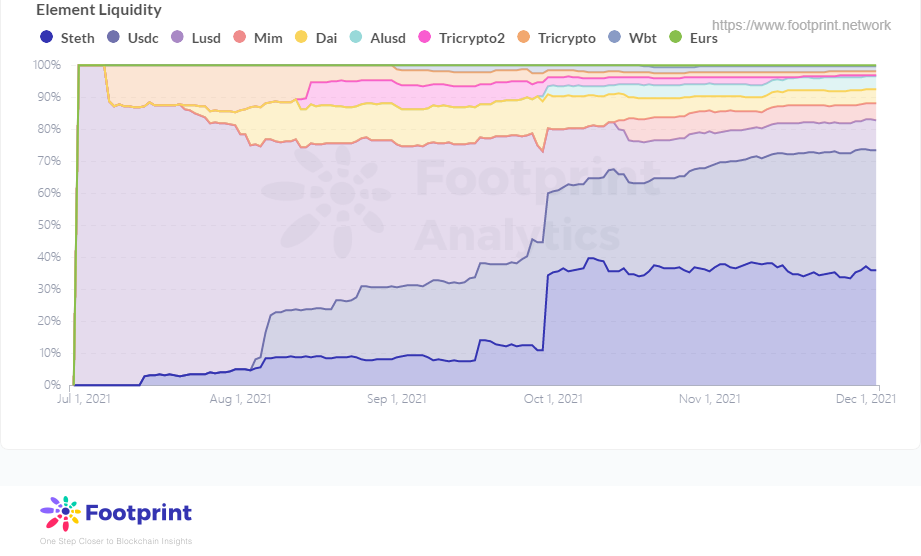The width and height of the screenshot is (921, 556).
Task: Select the Oct 1, 2021 axis label
Action: point(553,399)
